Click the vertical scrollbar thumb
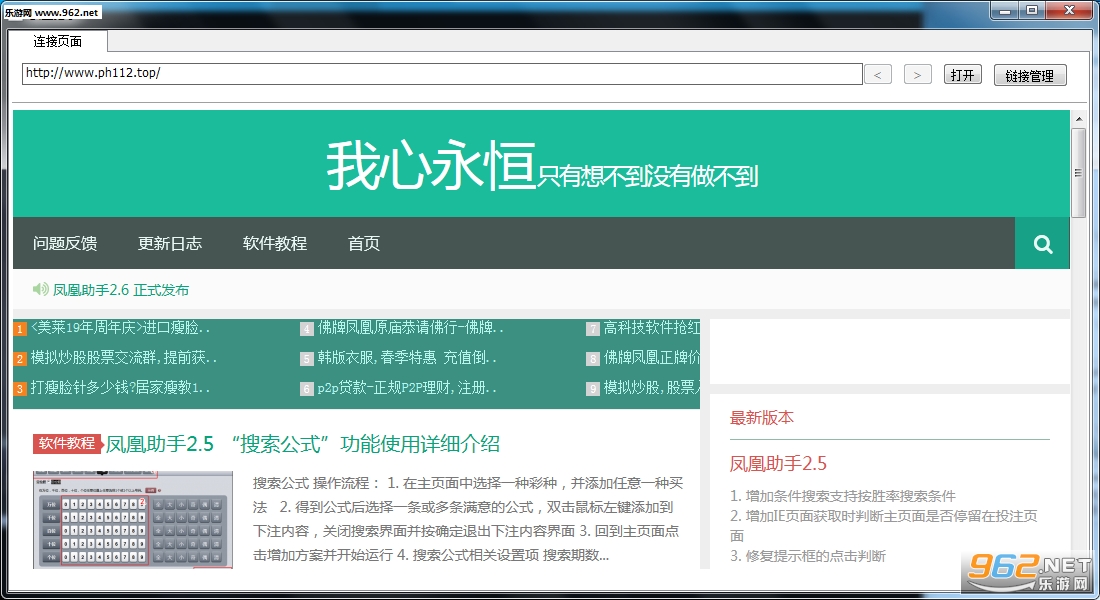This screenshot has height=600, width=1100. tap(1078, 173)
